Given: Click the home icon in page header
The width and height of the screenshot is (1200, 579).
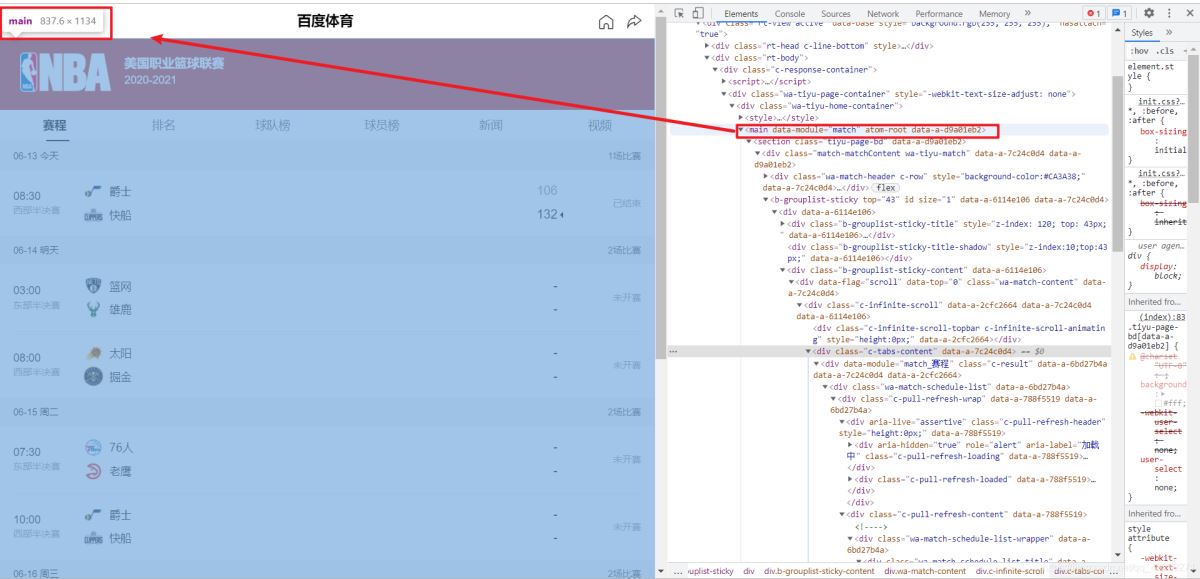Looking at the screenshot, I should tap(606, 22).
